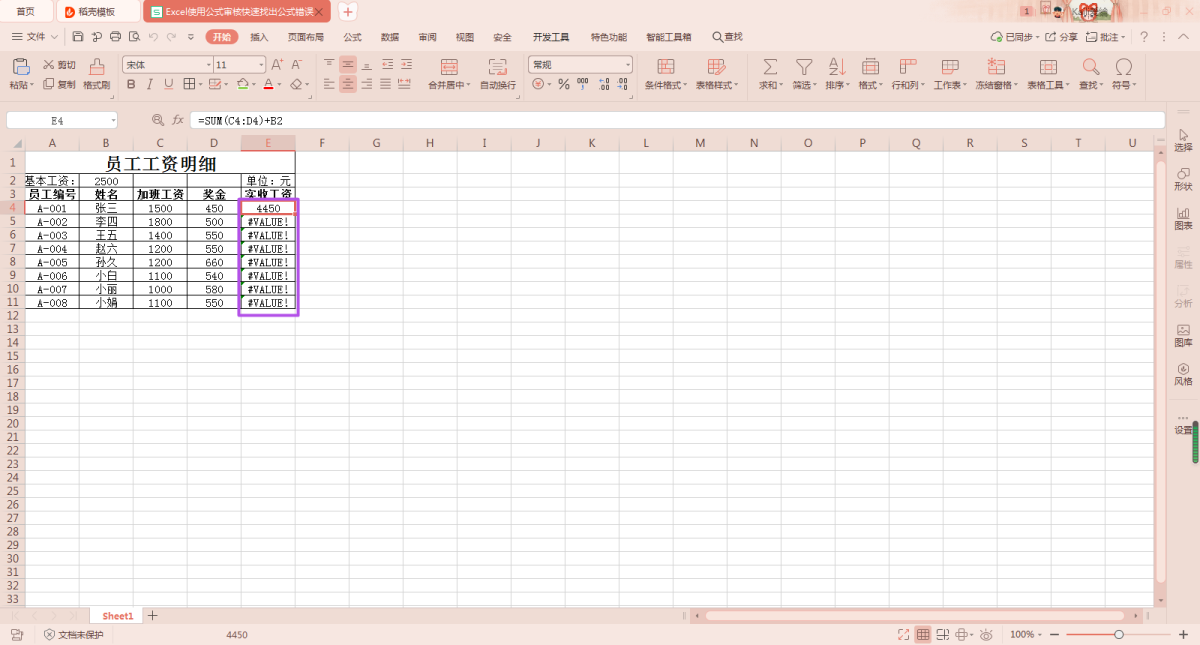Click the Filter (筛选) funnel icon

pyautogui.click(x=803, y=67)
